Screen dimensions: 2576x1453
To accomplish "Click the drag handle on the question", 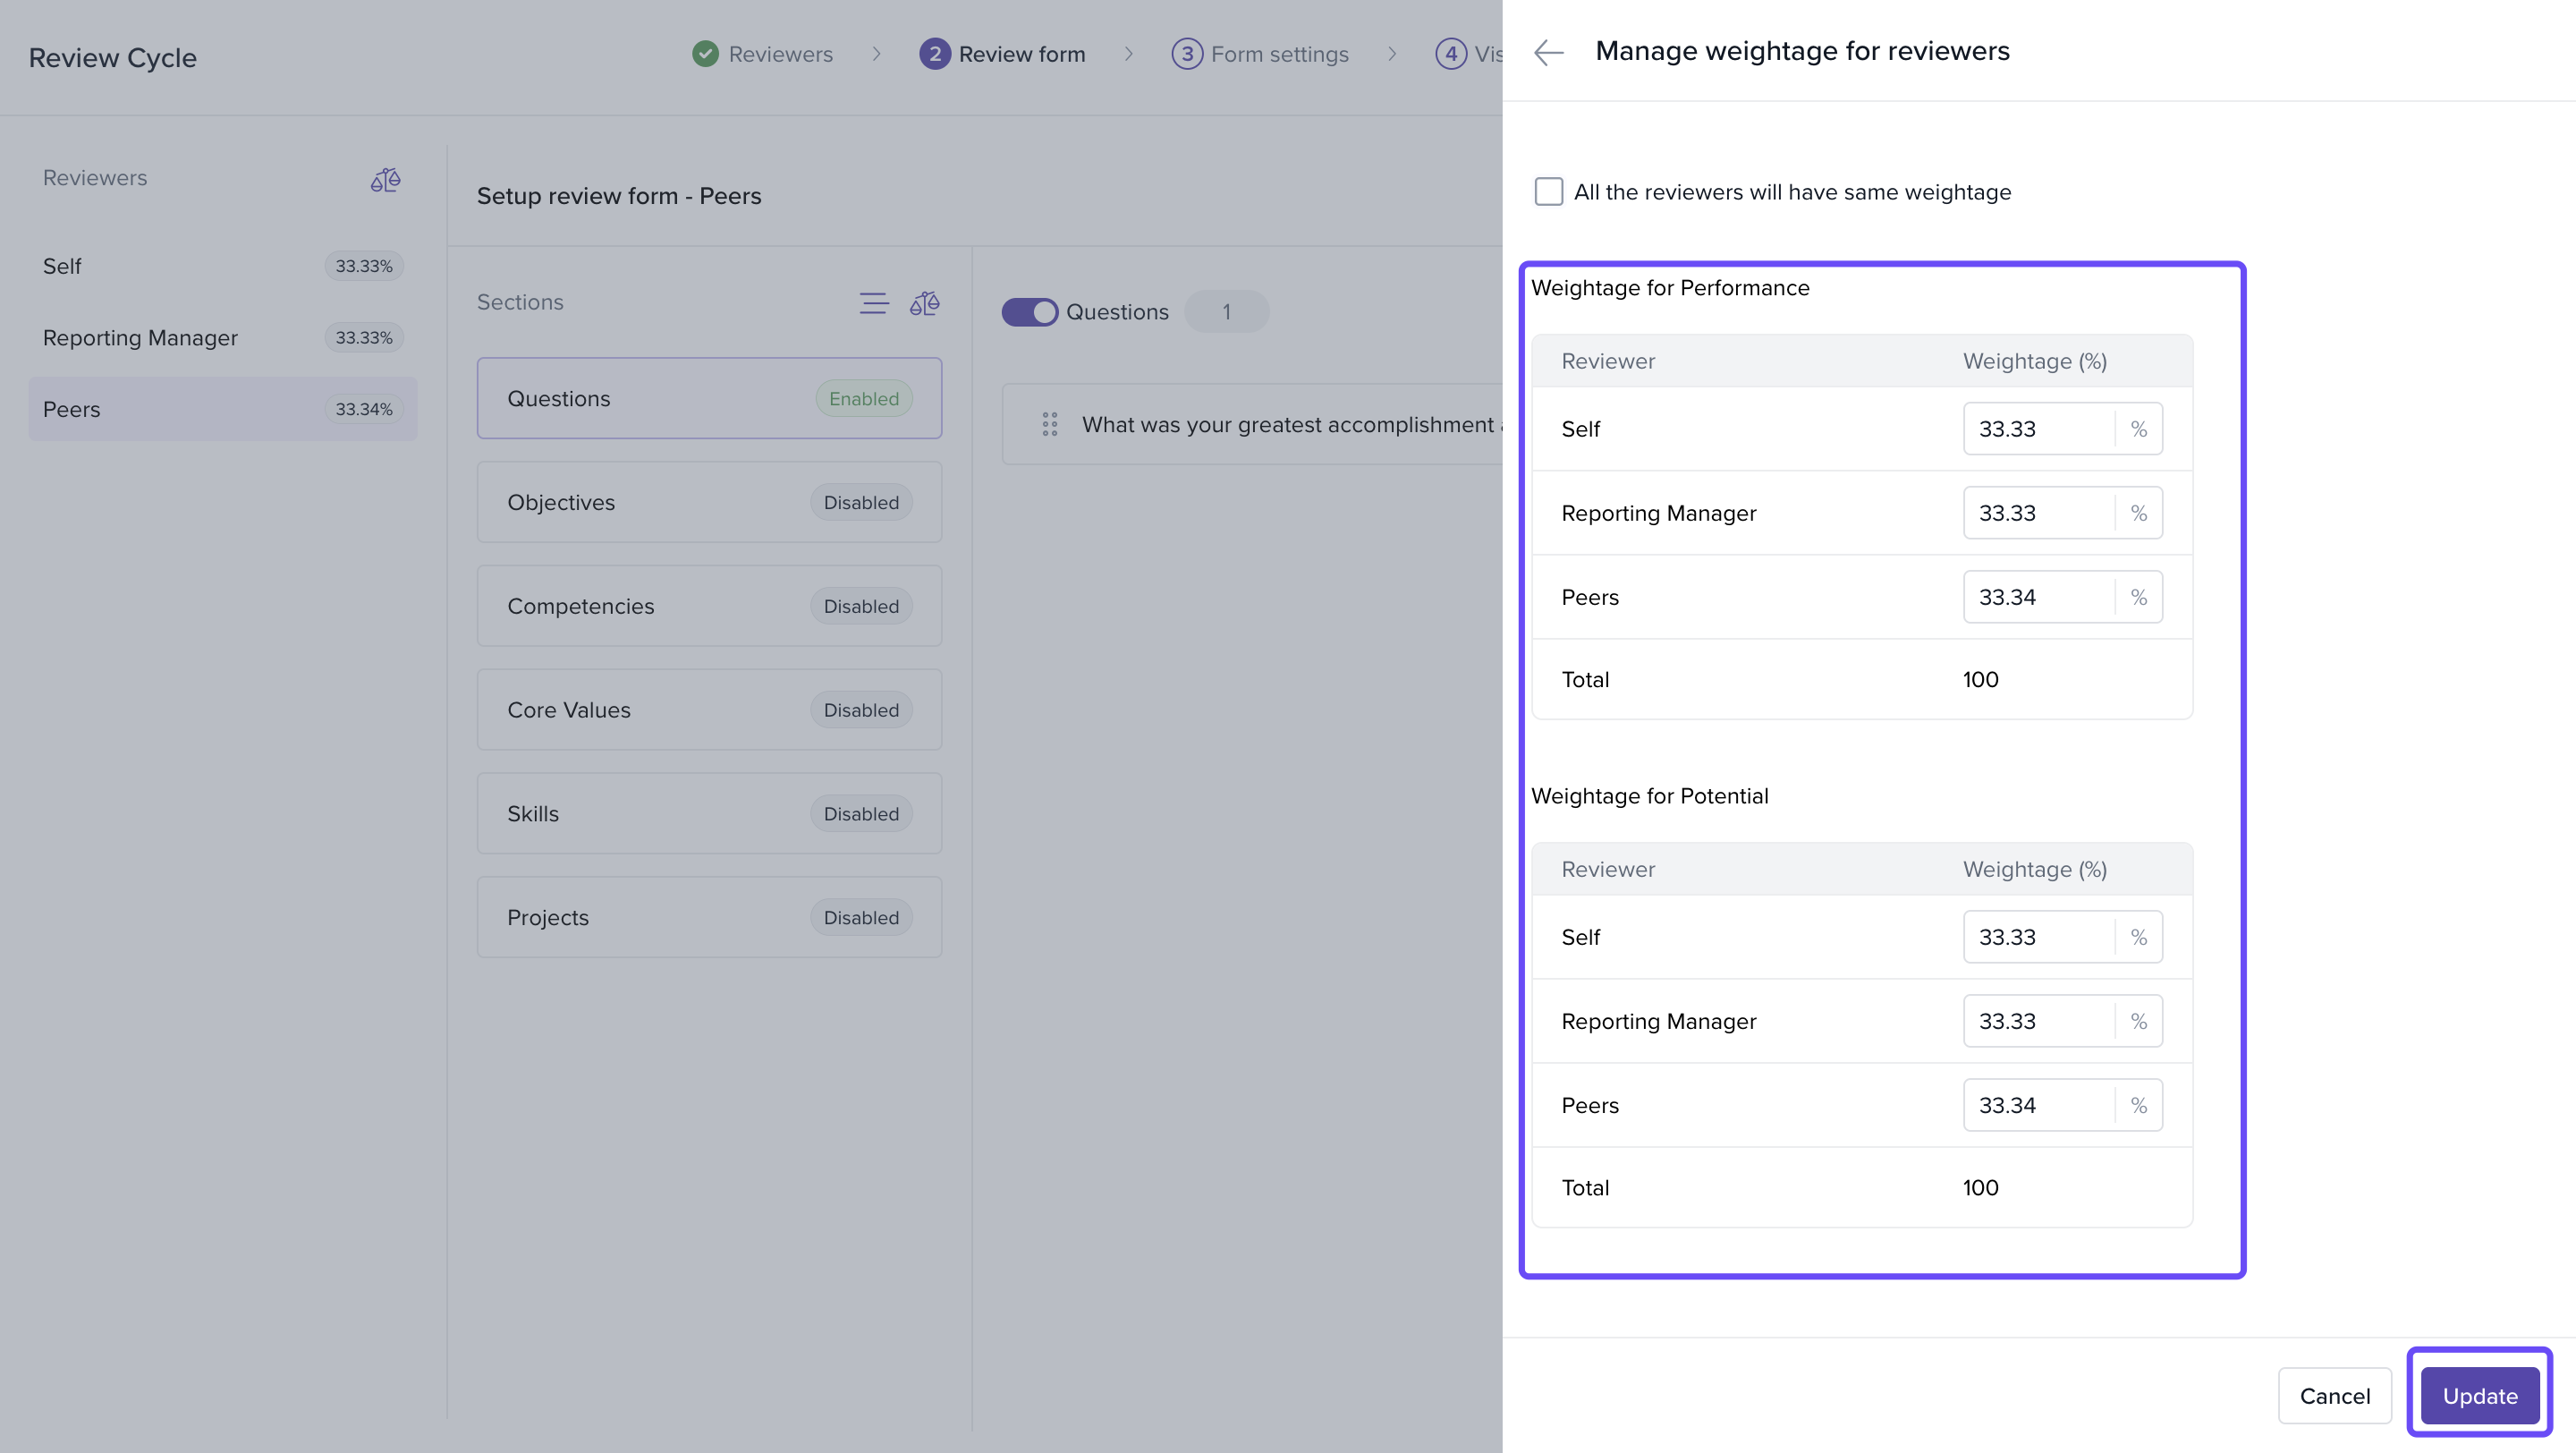I will point(1049,424).
